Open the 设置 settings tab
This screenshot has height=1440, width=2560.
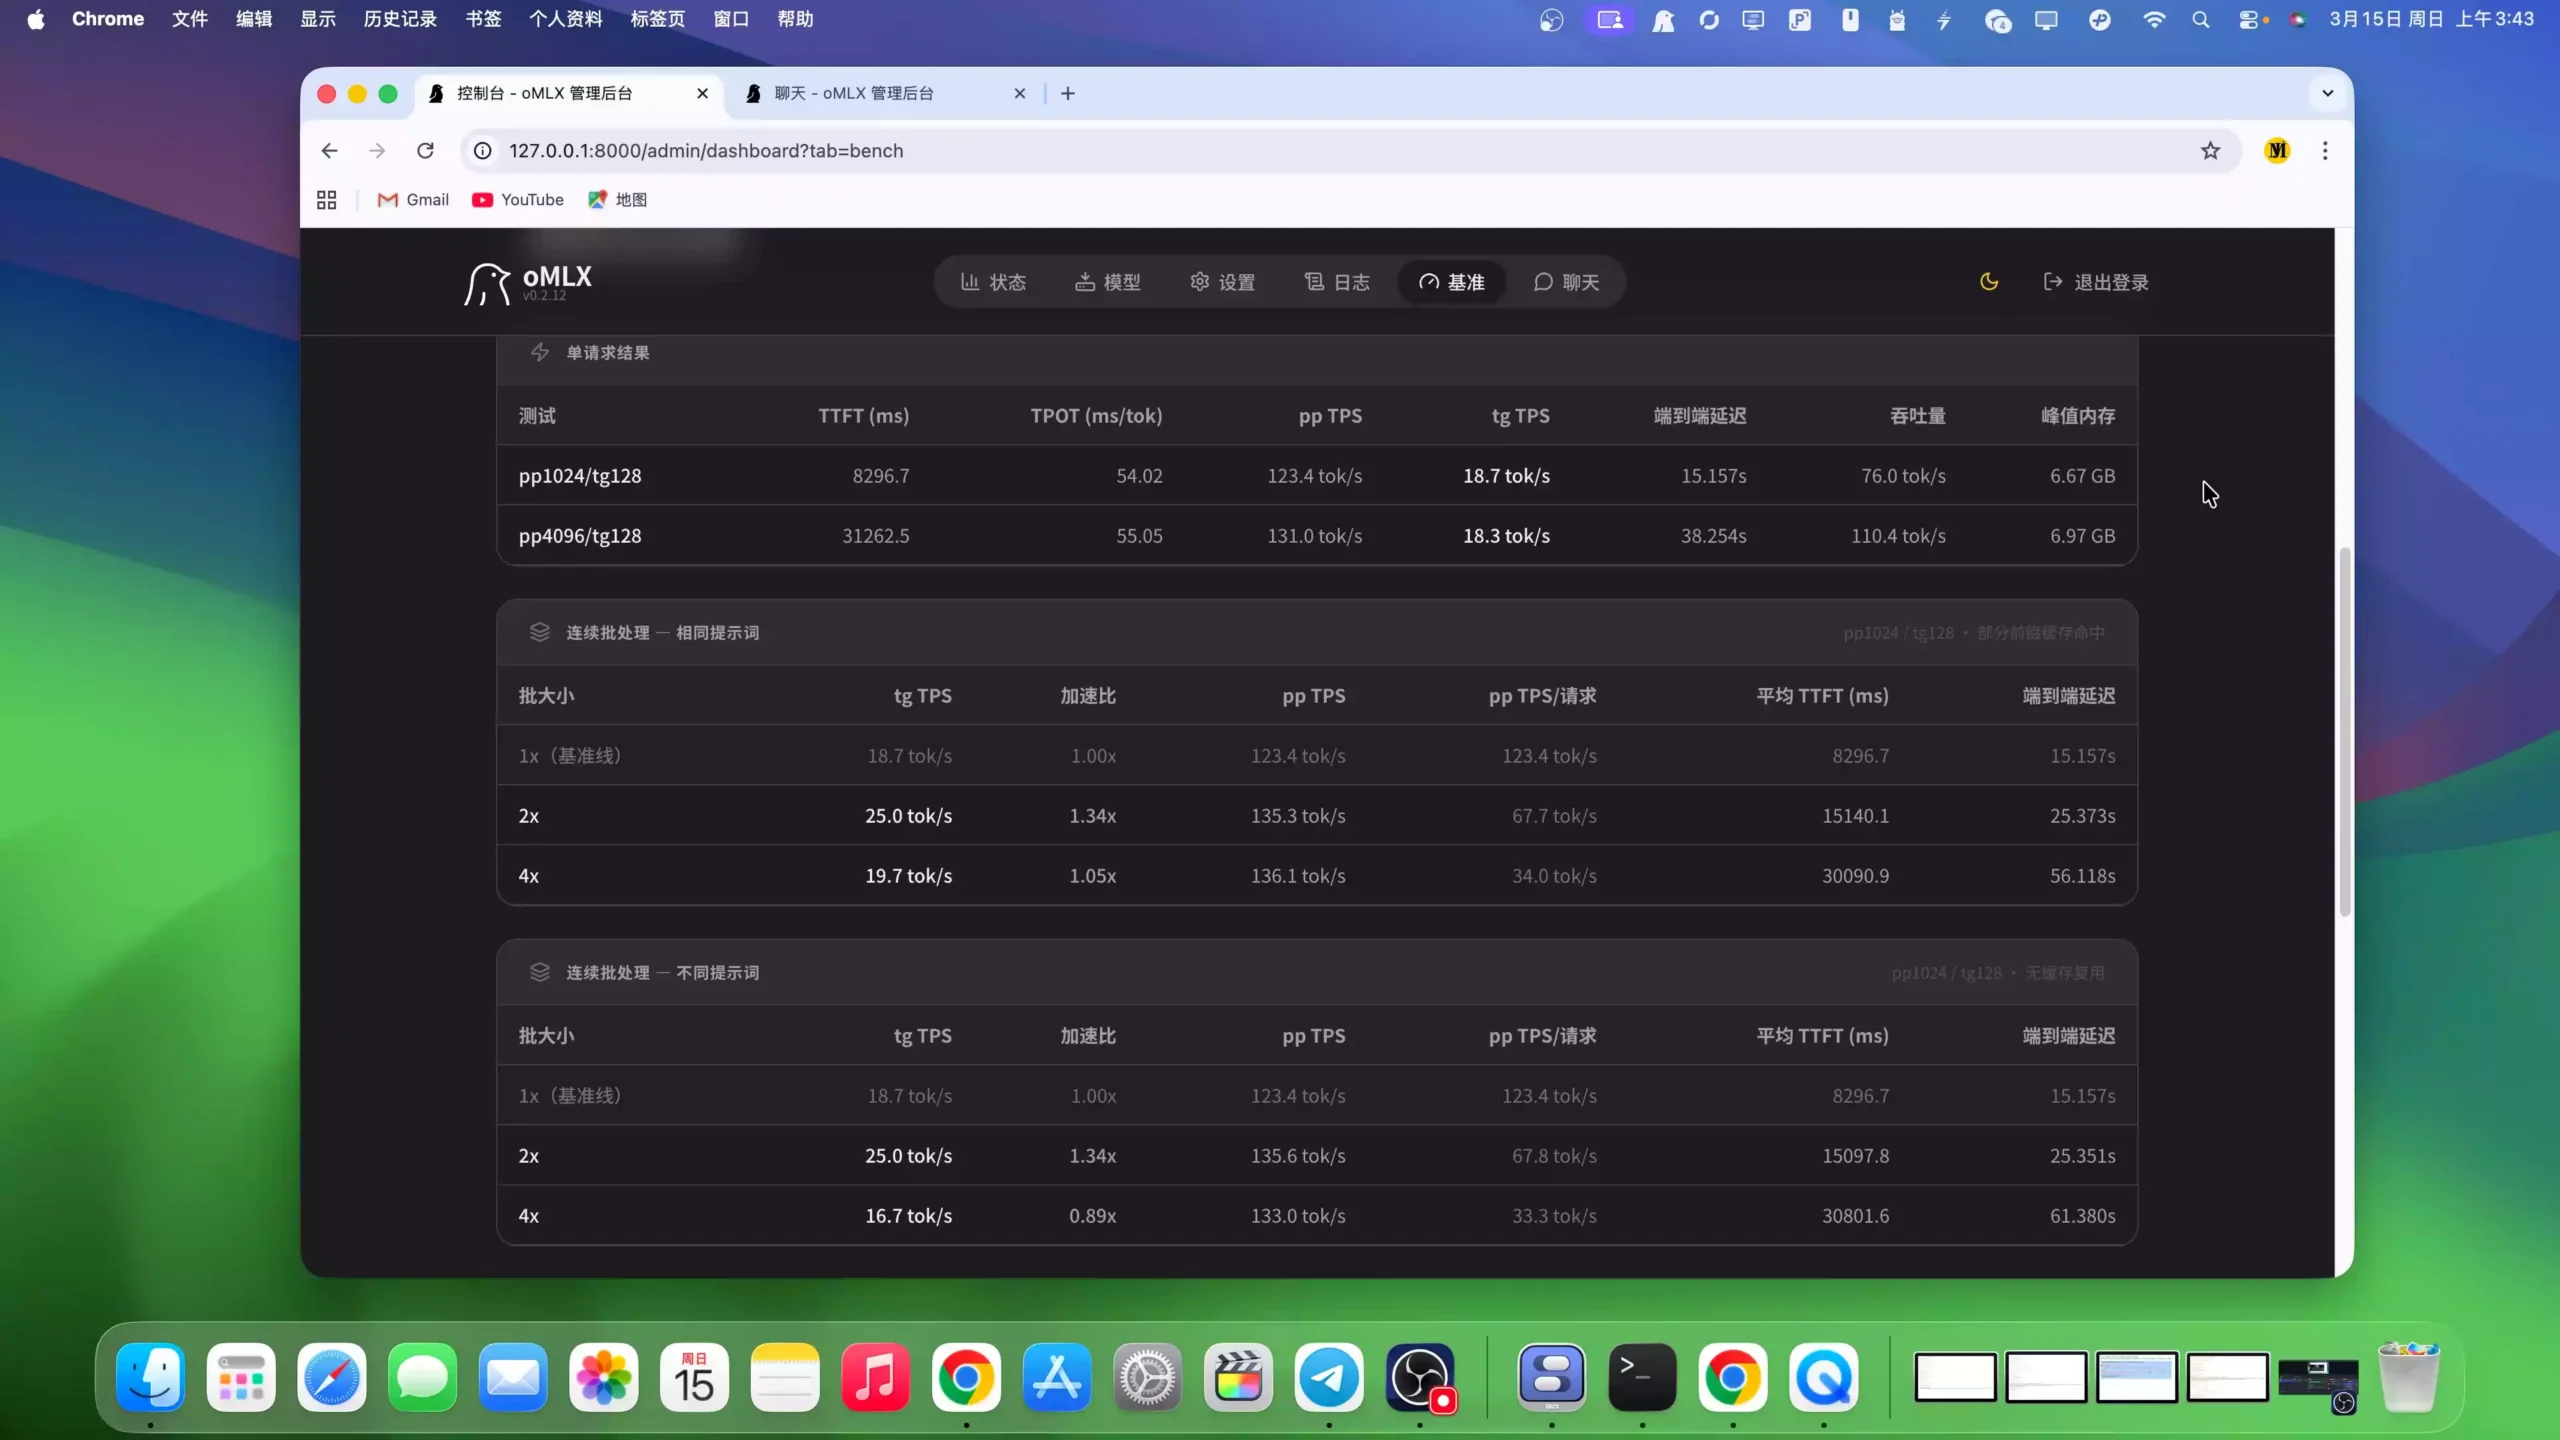(x=1222, y=282)
